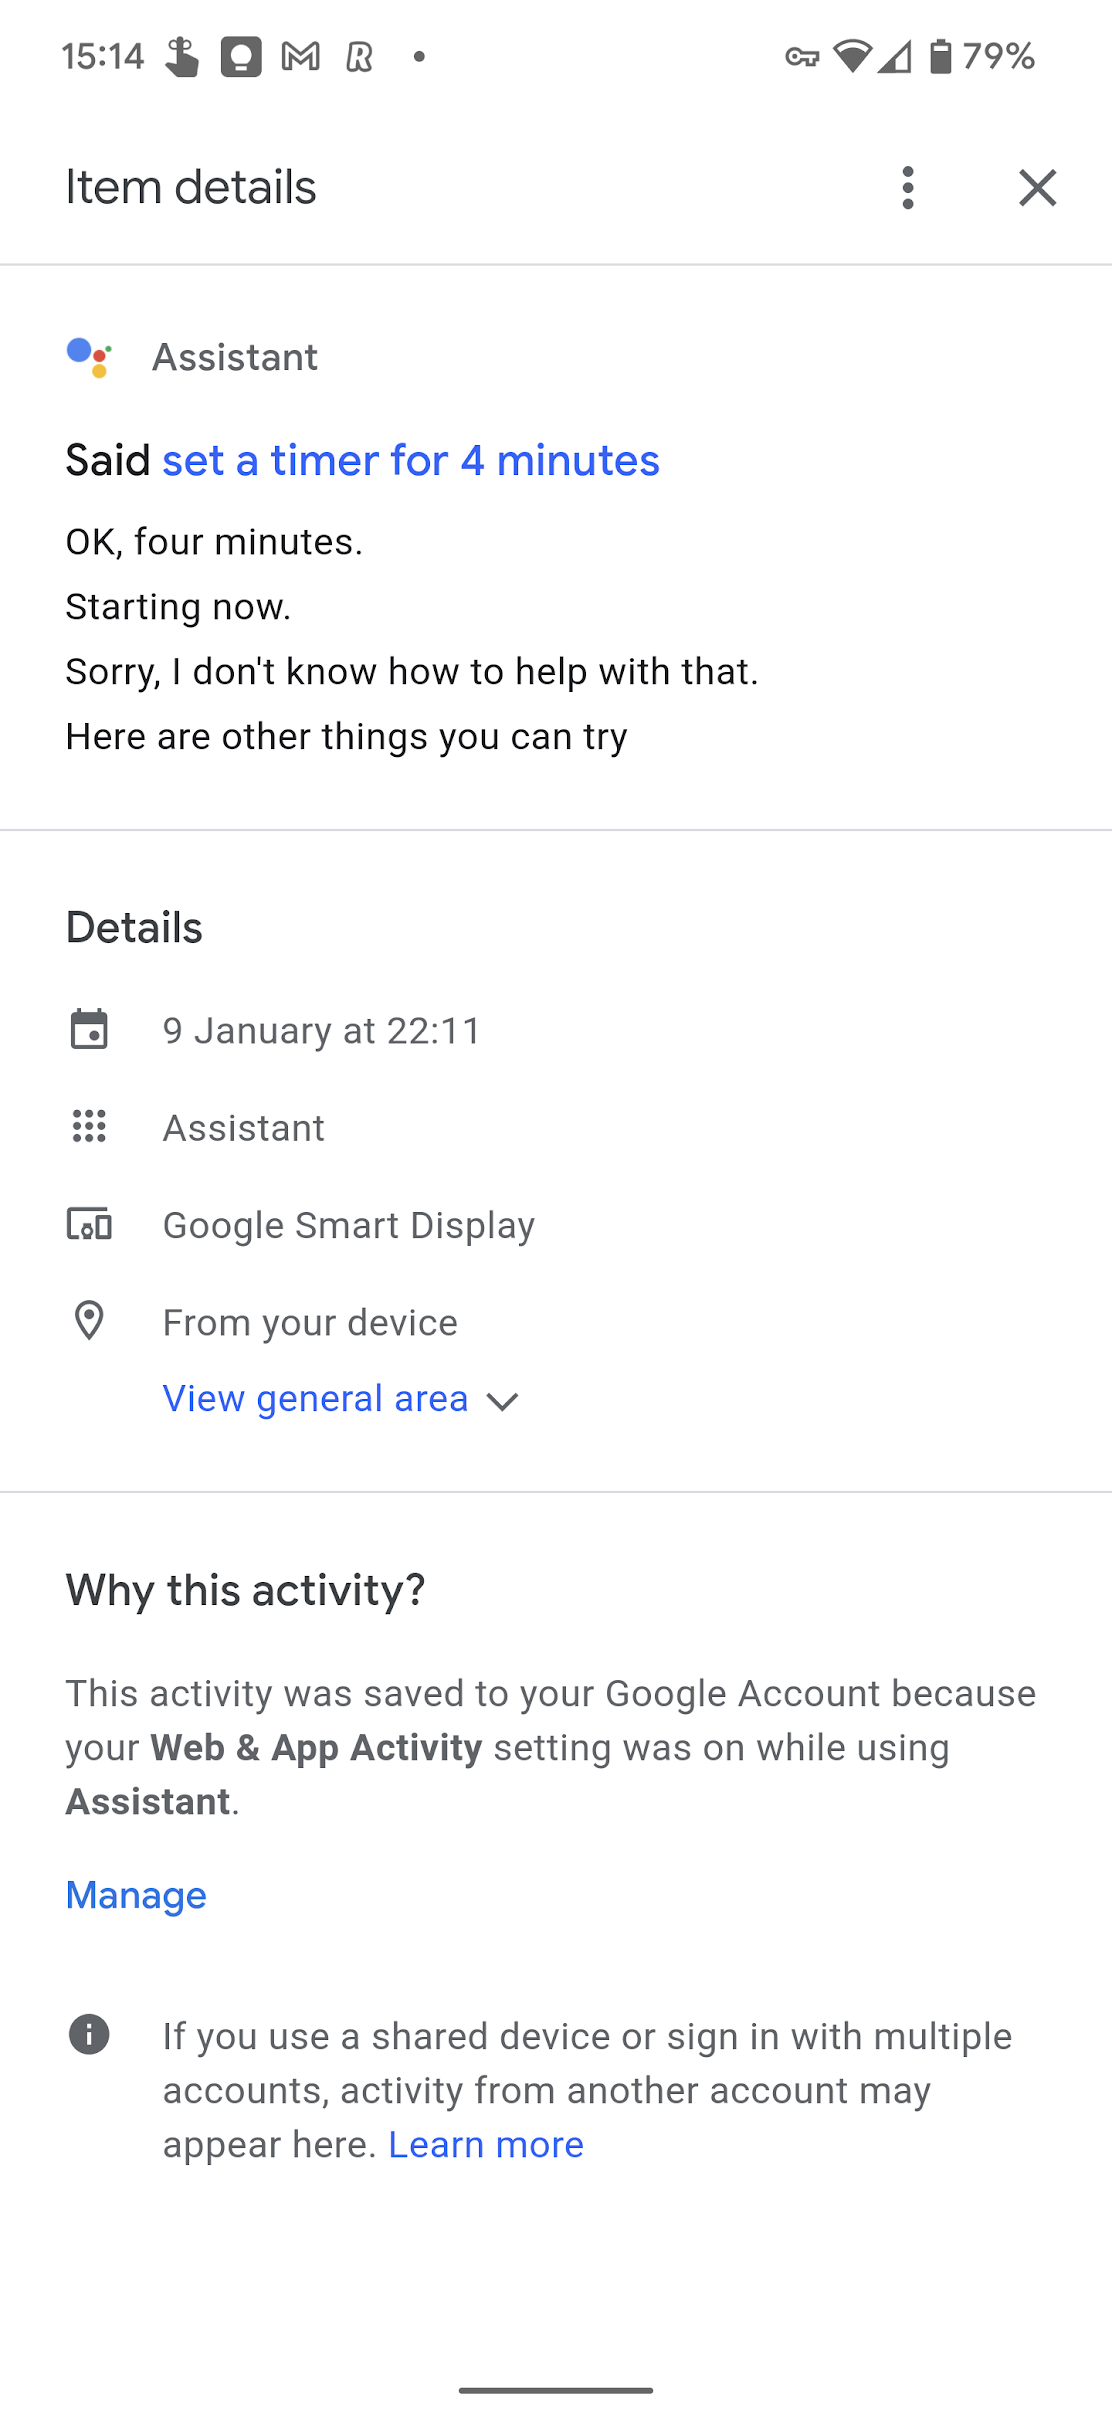Tap the home gesture bar at bottom

[556, 2390]
